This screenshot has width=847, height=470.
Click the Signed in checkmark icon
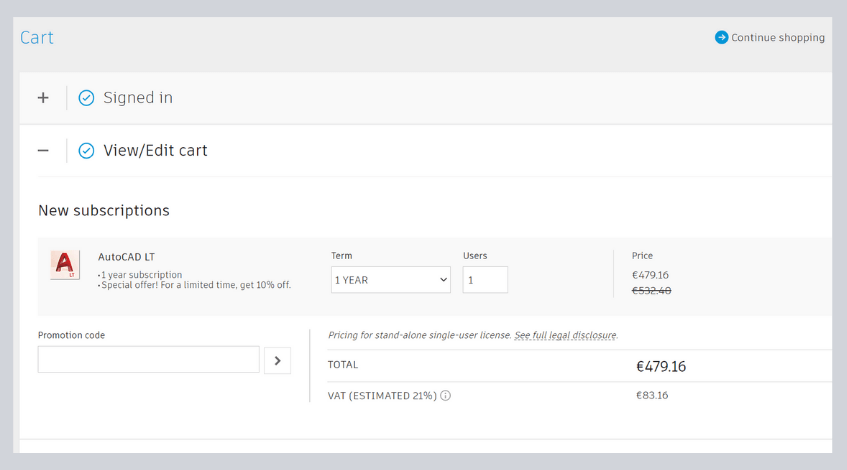pyautogui.click(x=86, y=98)
